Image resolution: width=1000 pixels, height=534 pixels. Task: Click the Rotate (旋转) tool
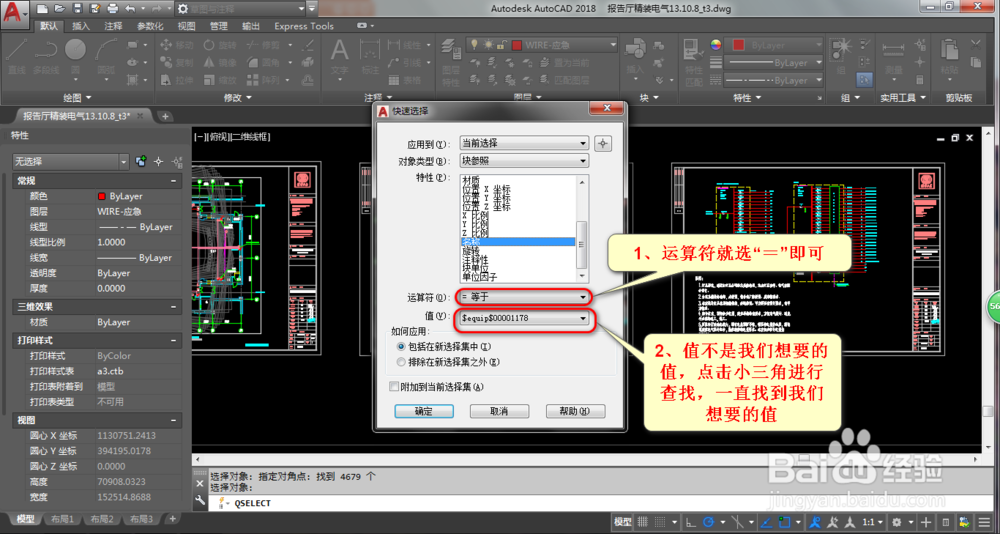click(x=220, y=45)
